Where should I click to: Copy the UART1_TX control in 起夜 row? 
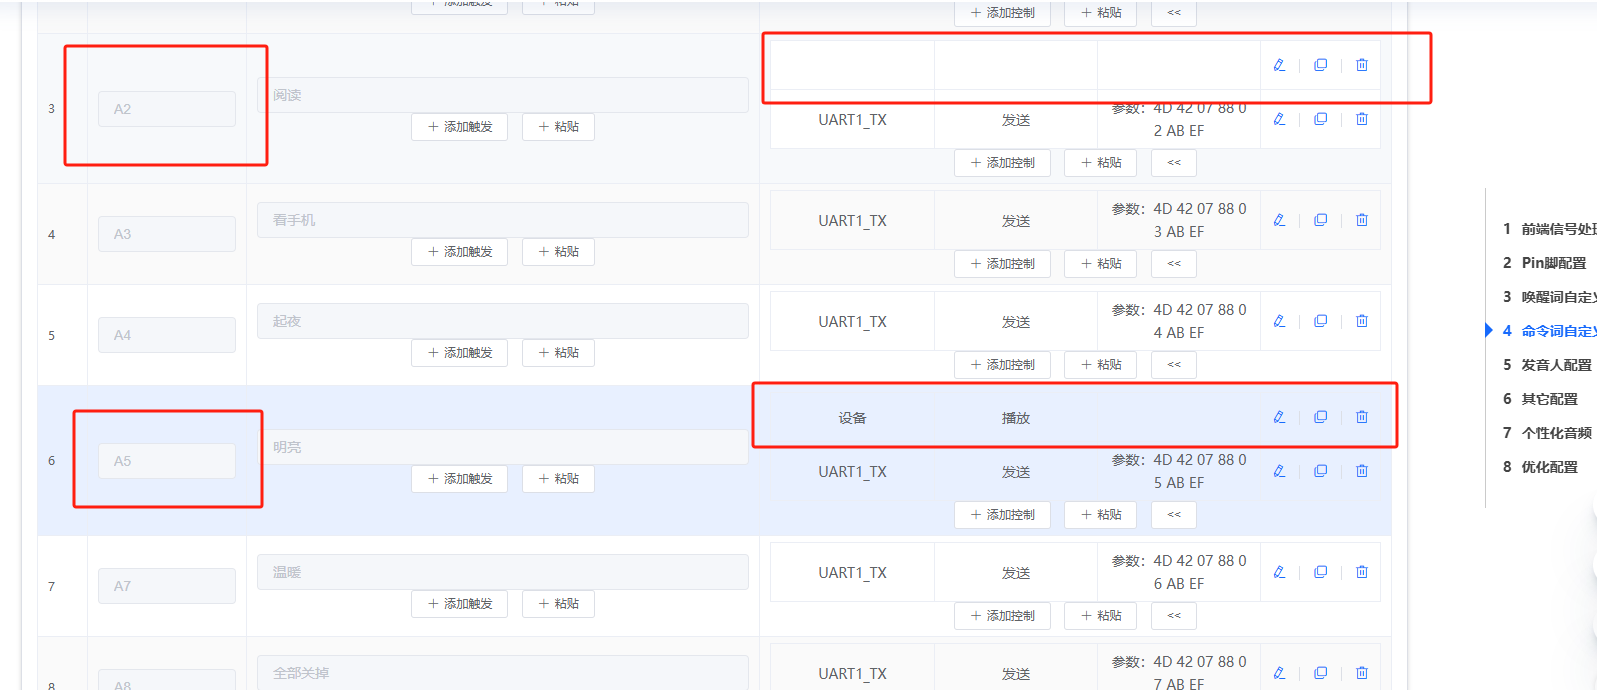(x=1320, y=321)
